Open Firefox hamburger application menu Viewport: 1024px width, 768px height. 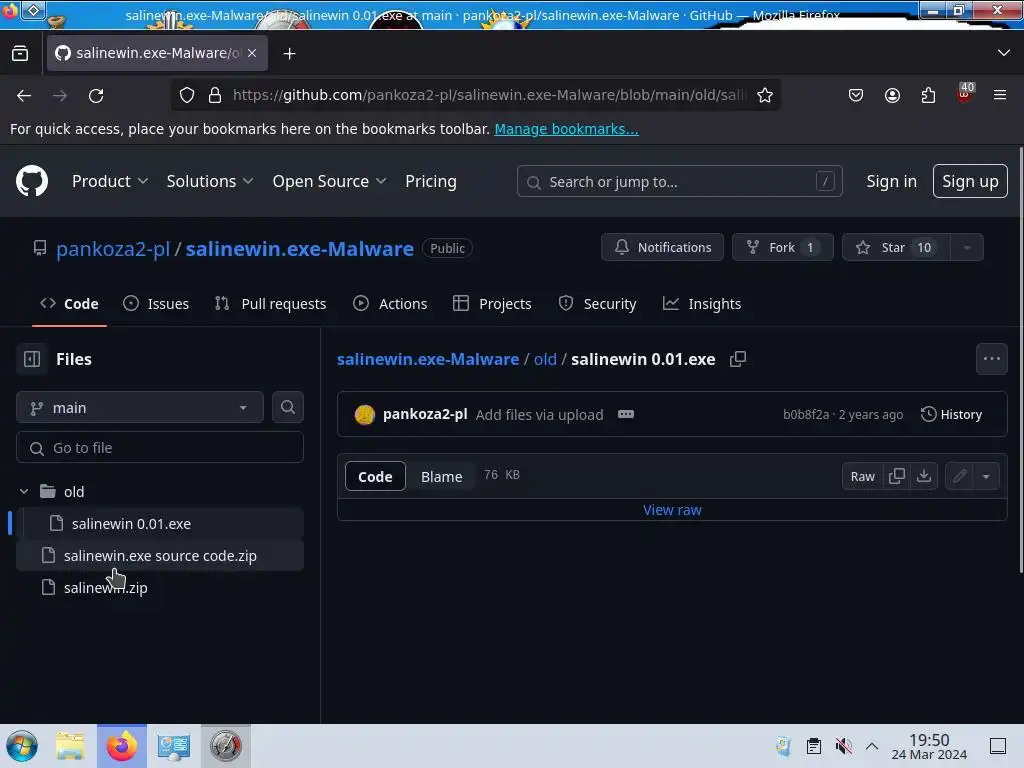1000,95
